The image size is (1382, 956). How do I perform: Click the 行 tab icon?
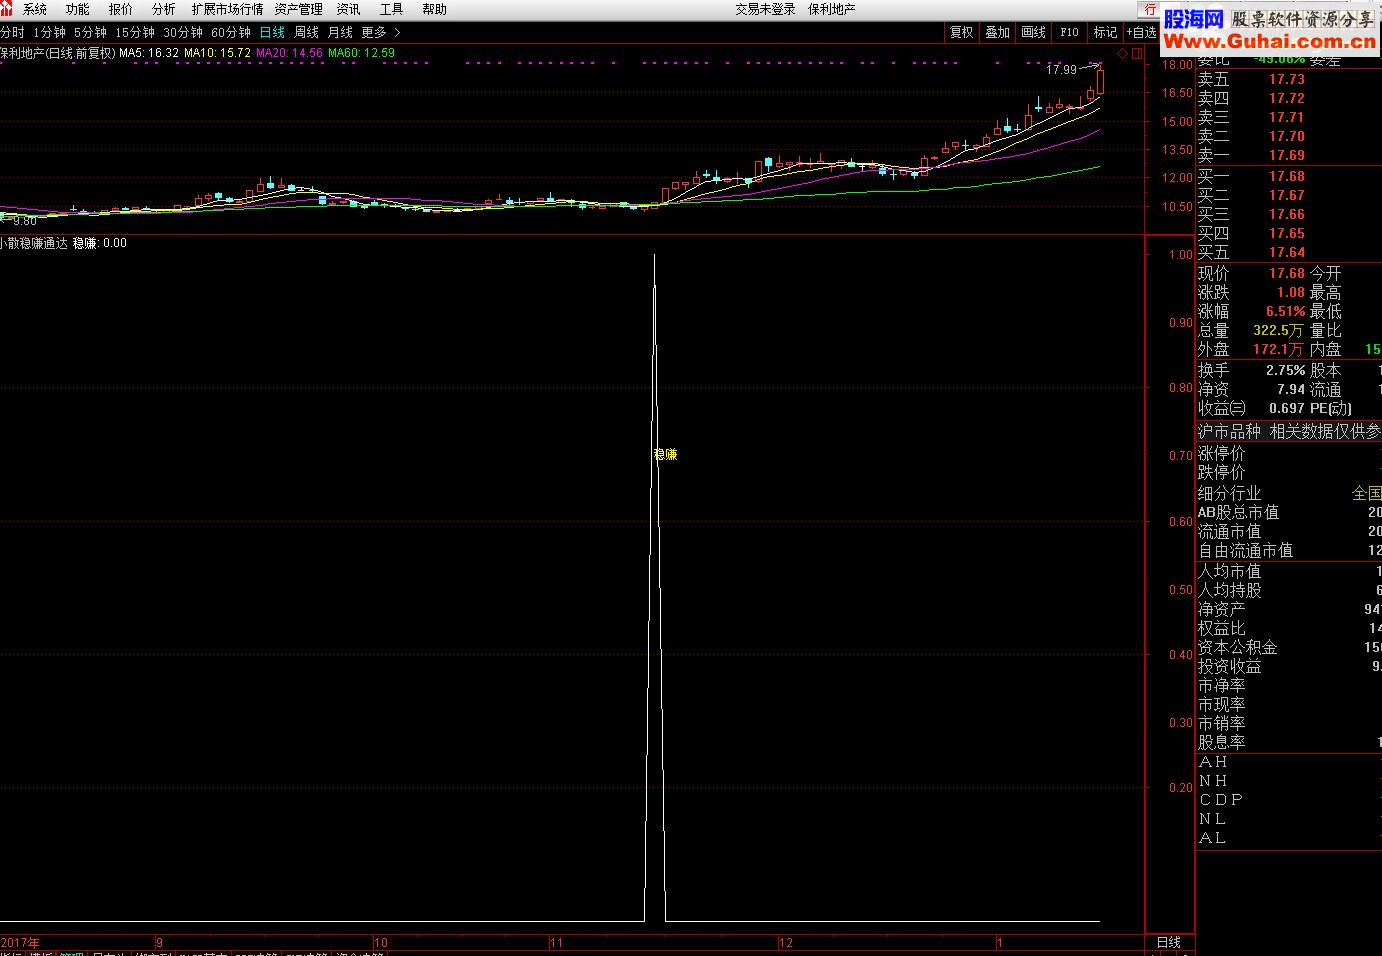tap(1150, 9)
